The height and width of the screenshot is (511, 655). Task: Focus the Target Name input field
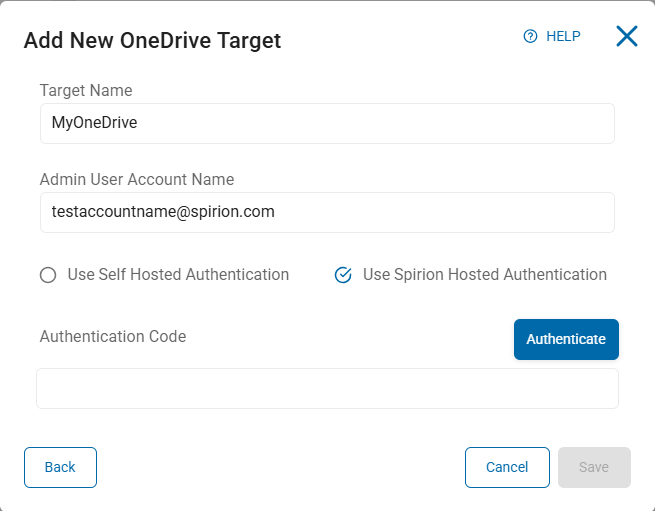326,124
